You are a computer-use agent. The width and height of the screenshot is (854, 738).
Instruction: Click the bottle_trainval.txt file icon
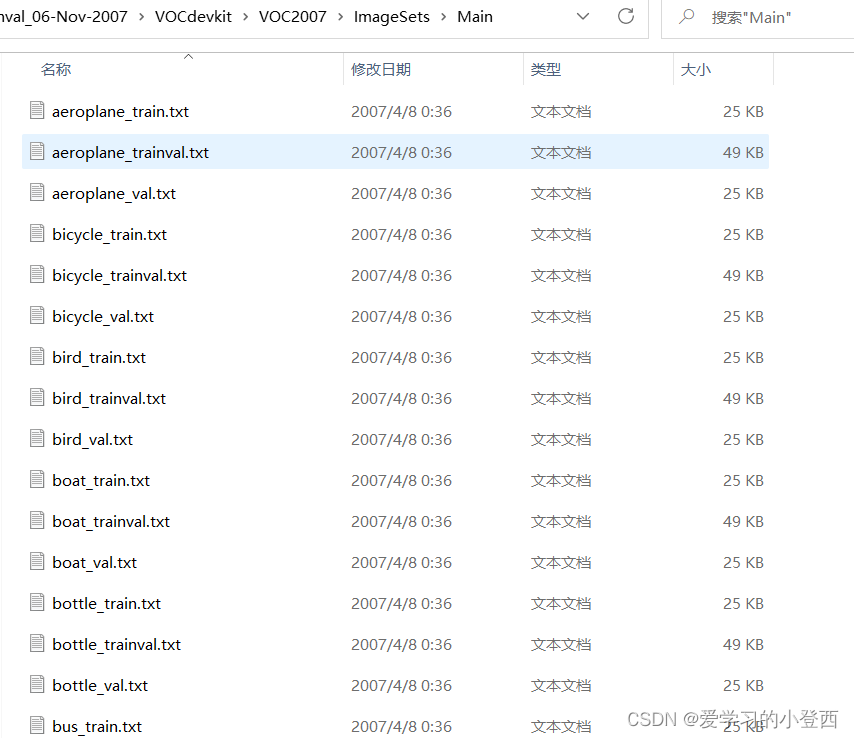coord(37,643)
